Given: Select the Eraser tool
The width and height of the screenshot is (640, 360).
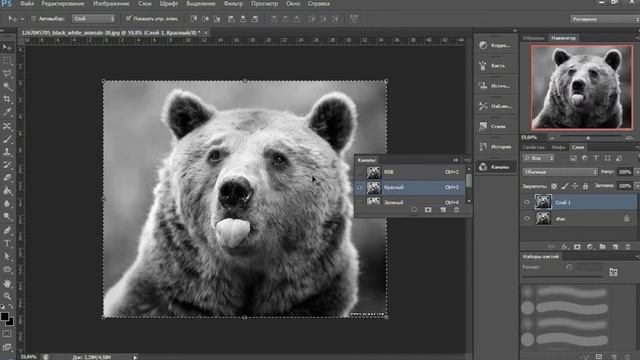Looking at the screenshot, I should [7, 178].
